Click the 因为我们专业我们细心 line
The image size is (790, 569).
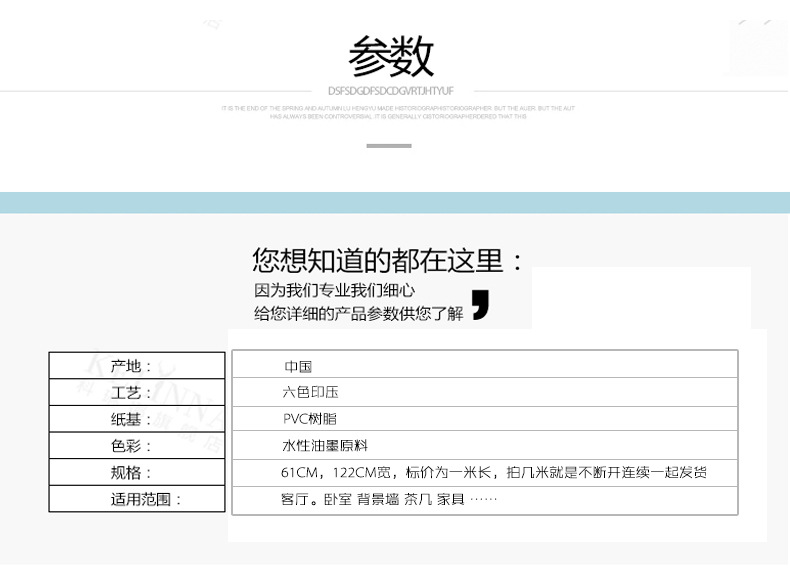pos(335,290)
